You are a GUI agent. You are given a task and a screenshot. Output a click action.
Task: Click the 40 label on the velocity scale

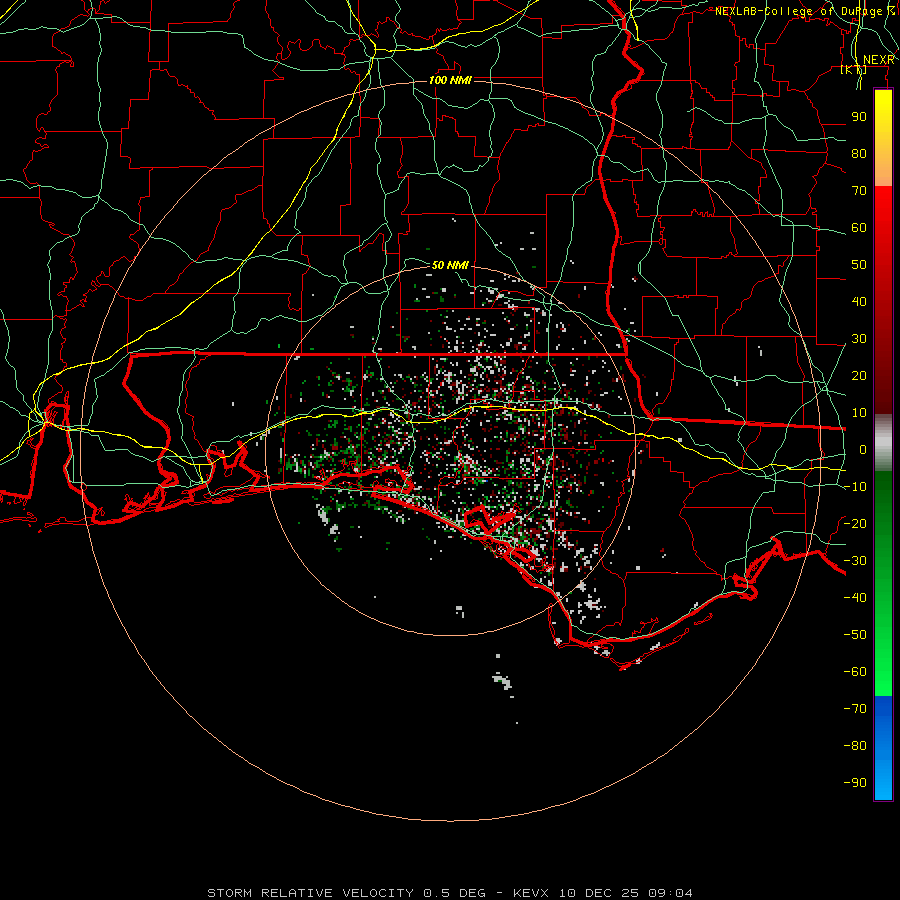(859, 302)
